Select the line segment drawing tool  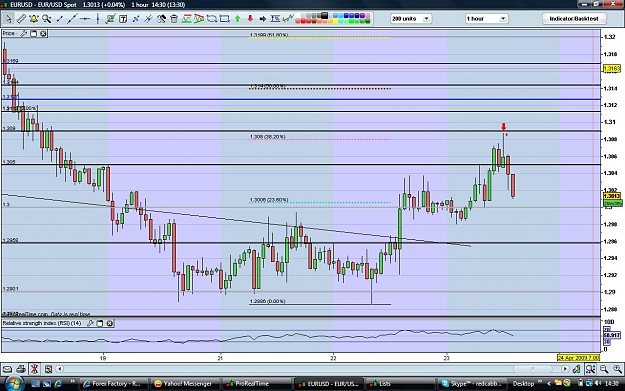(59, 19)
